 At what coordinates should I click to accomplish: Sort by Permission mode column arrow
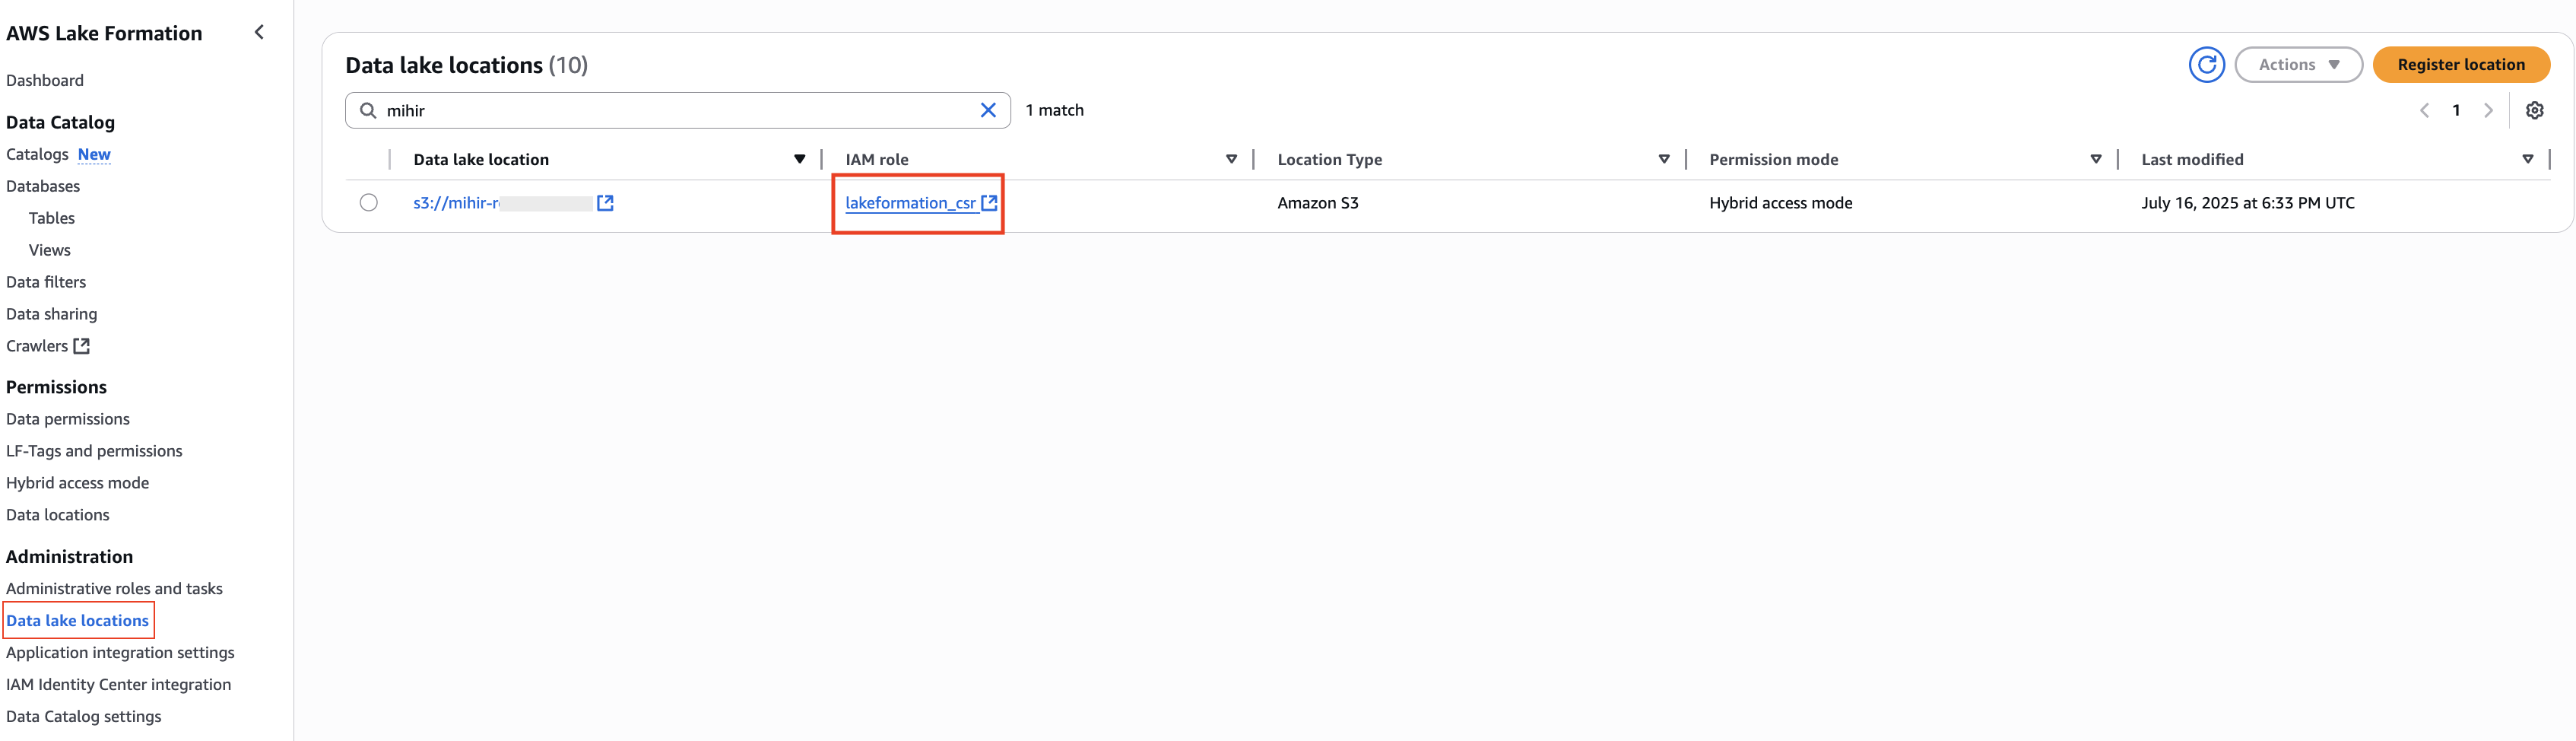coord(2096,159)
